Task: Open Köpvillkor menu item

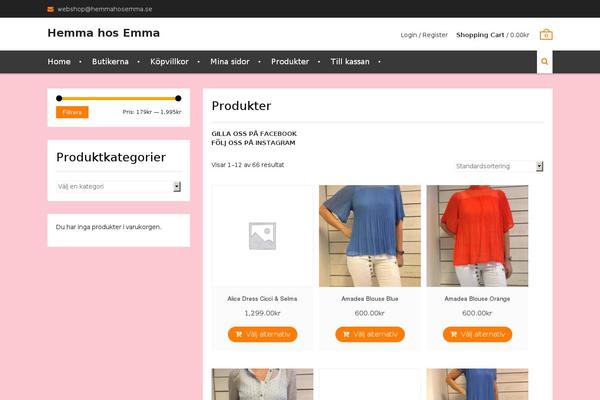Action: (169, 62)
